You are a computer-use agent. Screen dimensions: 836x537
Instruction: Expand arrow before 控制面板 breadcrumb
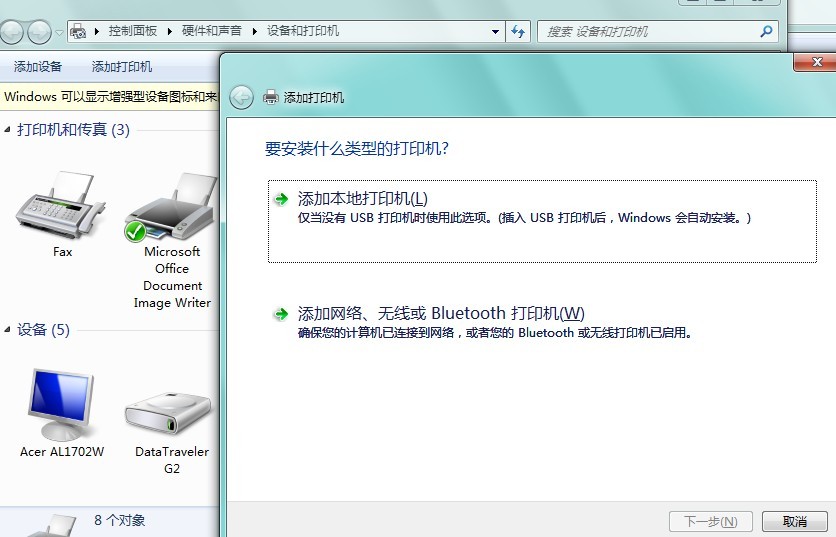coord(97,31)
